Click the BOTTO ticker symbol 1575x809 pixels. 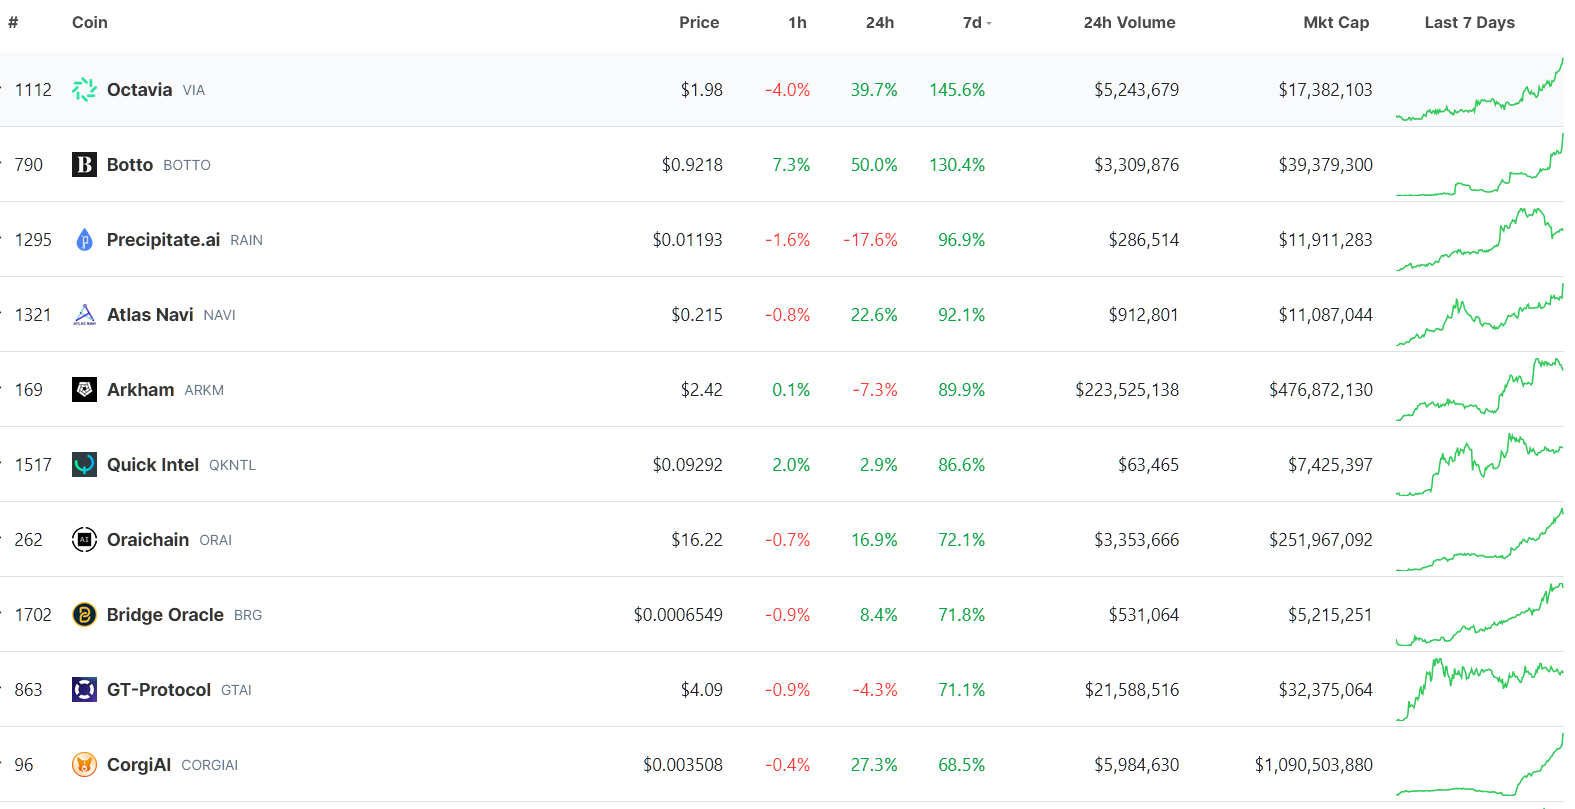point(187,166)
